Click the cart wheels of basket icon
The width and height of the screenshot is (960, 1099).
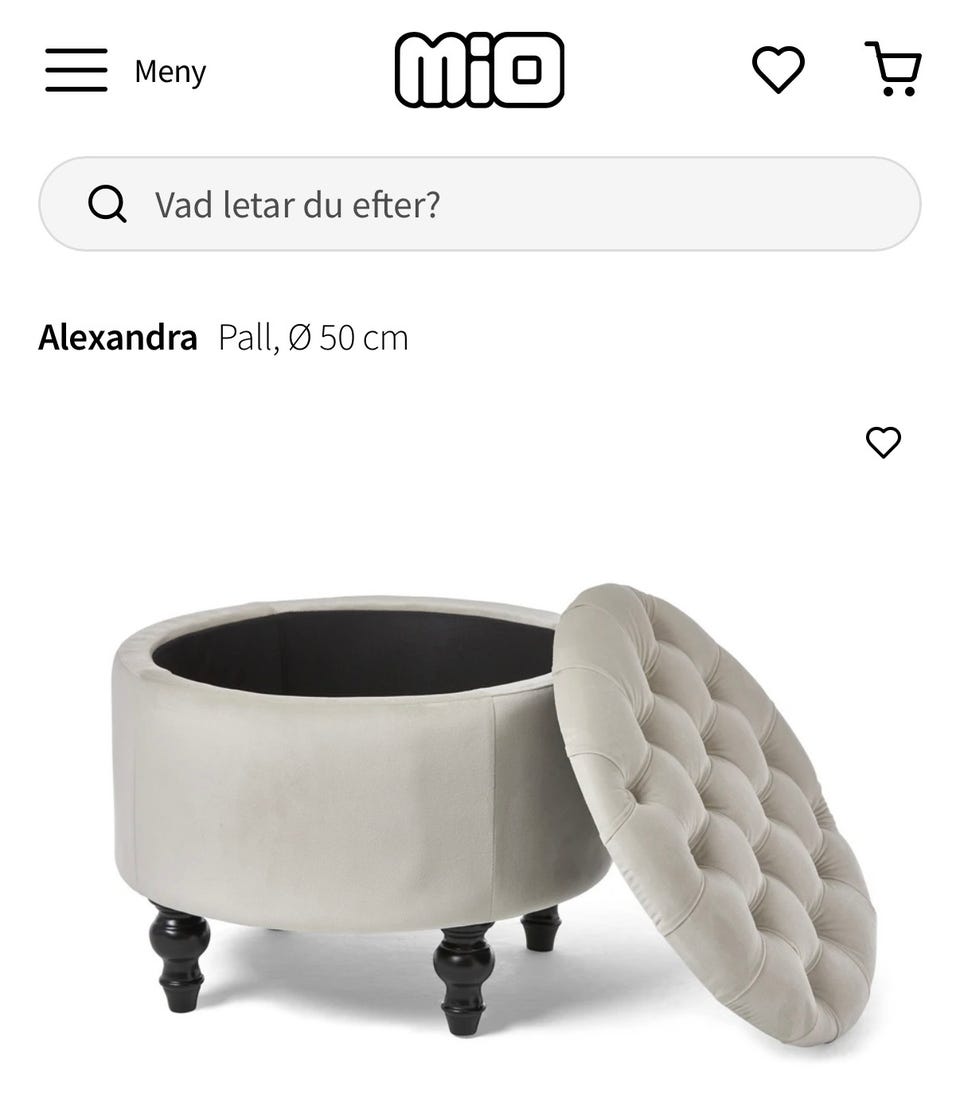coord(898,90)
